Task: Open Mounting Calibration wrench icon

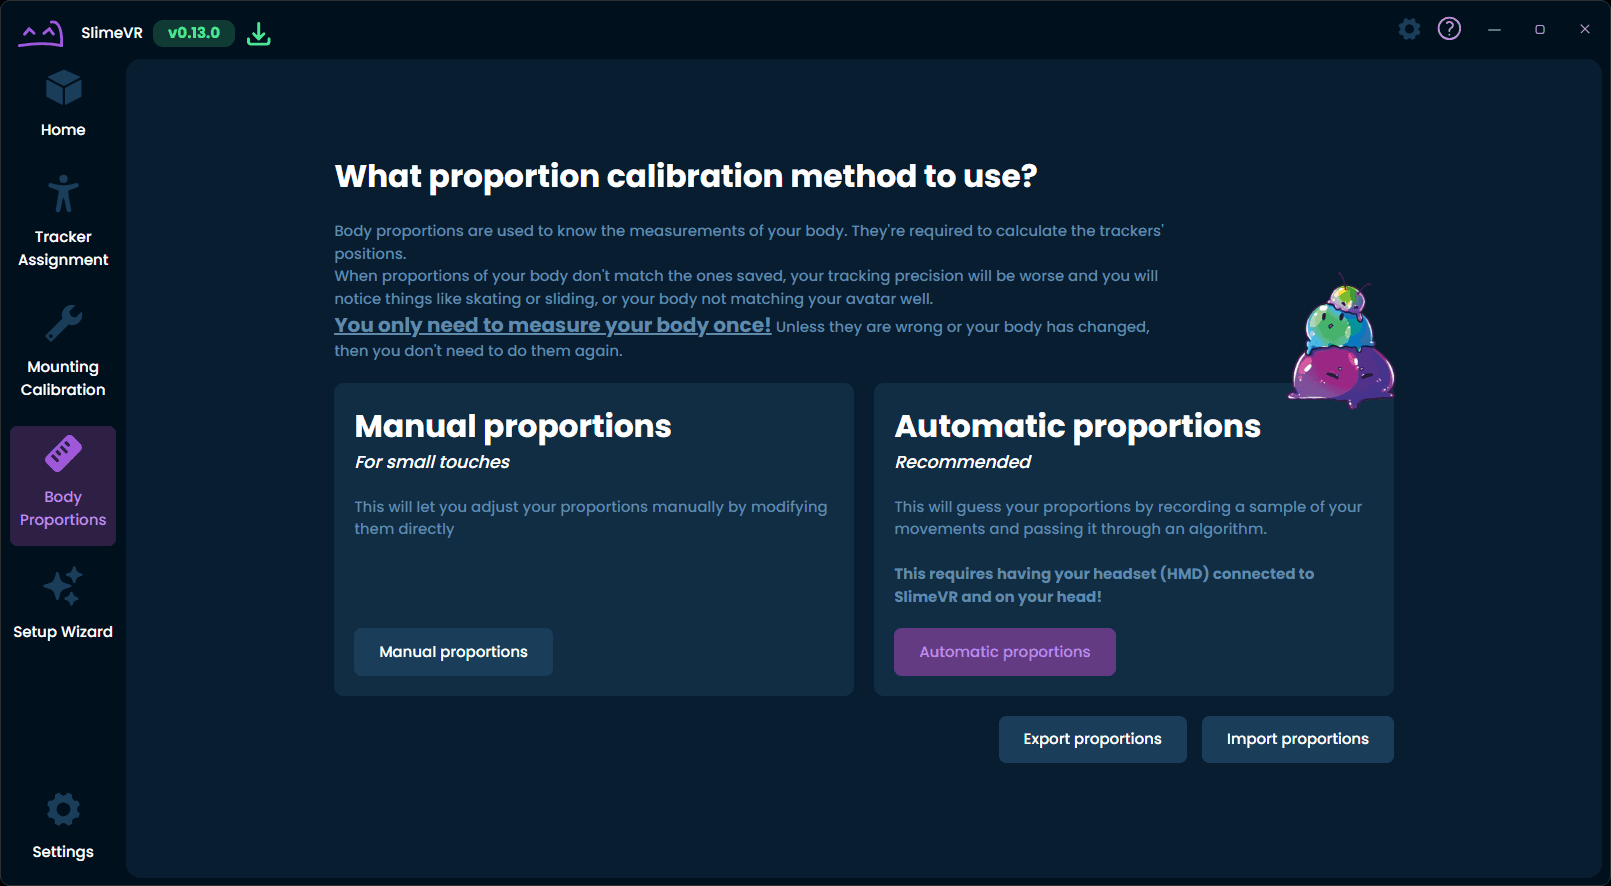Action: click(x=63, y=324)
